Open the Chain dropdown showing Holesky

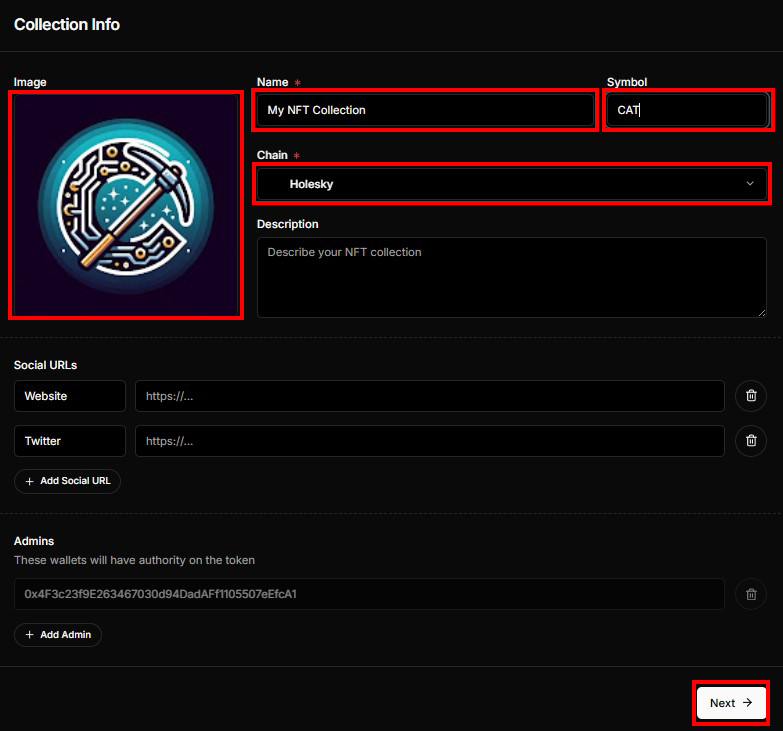(x=510, y=184)
